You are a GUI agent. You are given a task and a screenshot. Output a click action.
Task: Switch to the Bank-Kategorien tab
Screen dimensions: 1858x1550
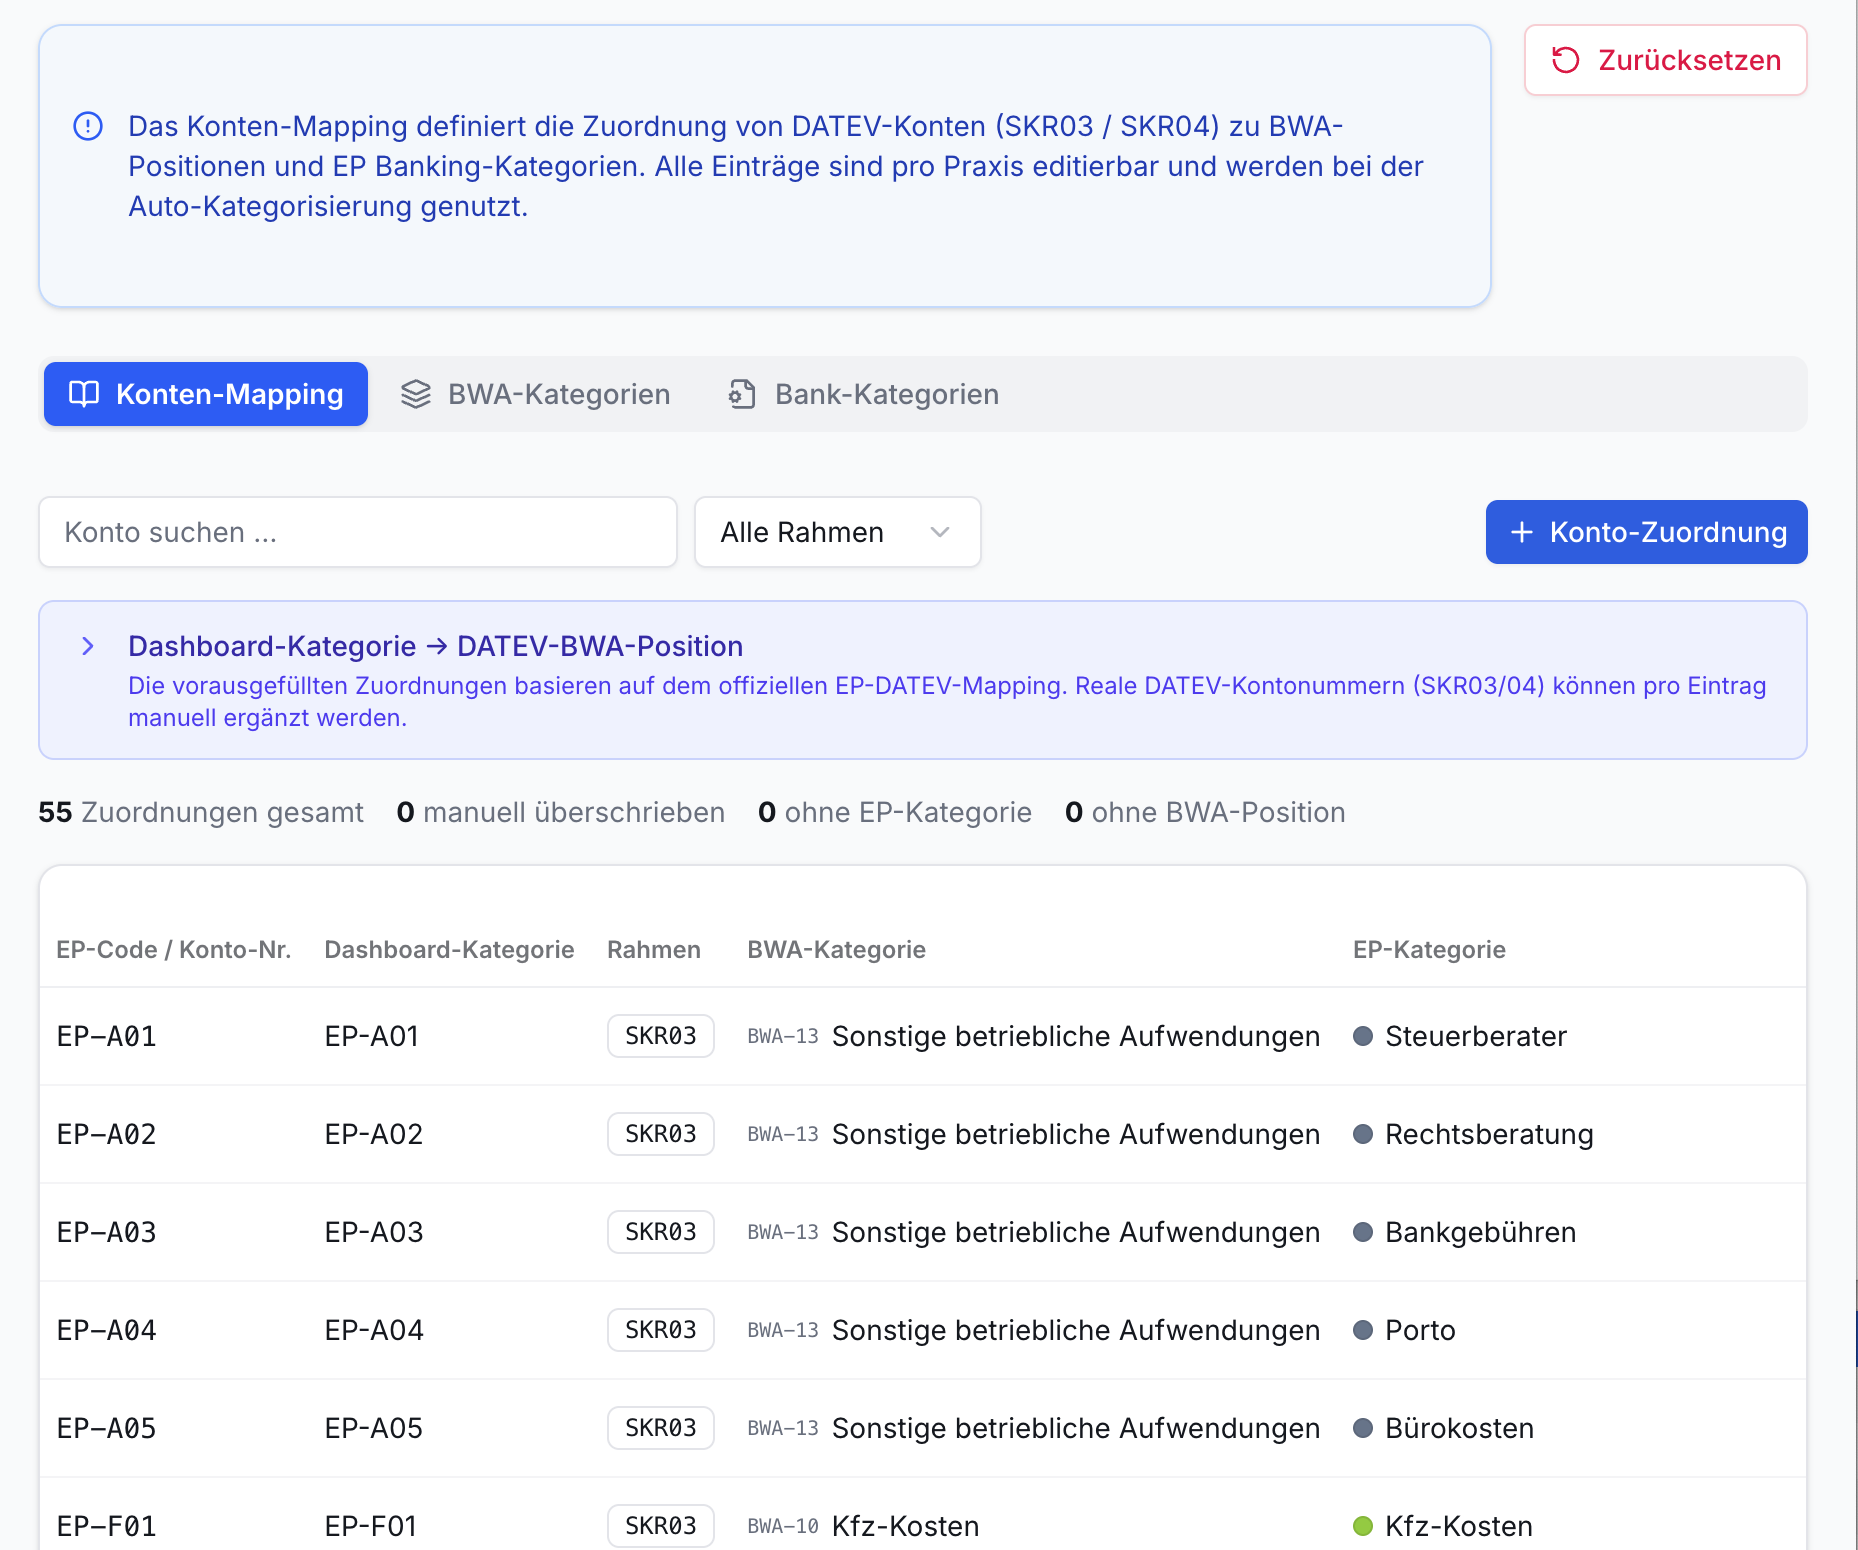click(x=864, y=394)
